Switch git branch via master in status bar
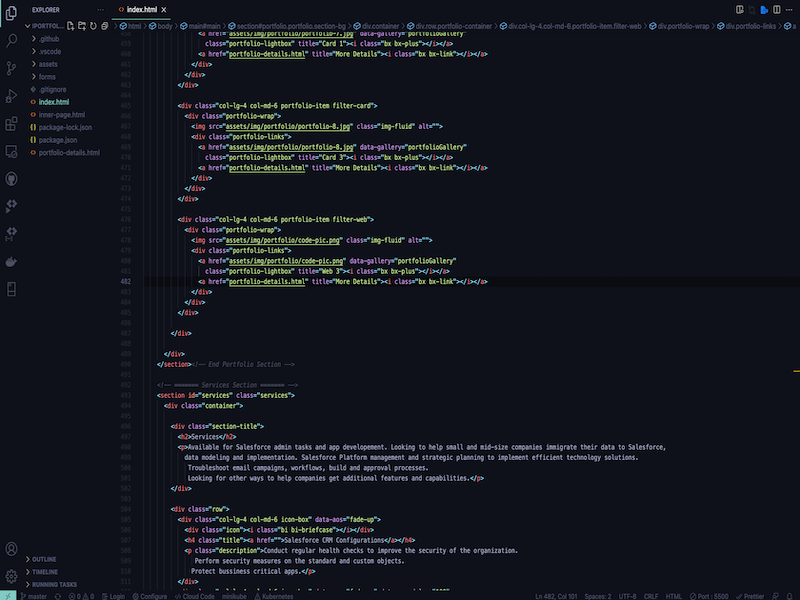 (34, 596)
